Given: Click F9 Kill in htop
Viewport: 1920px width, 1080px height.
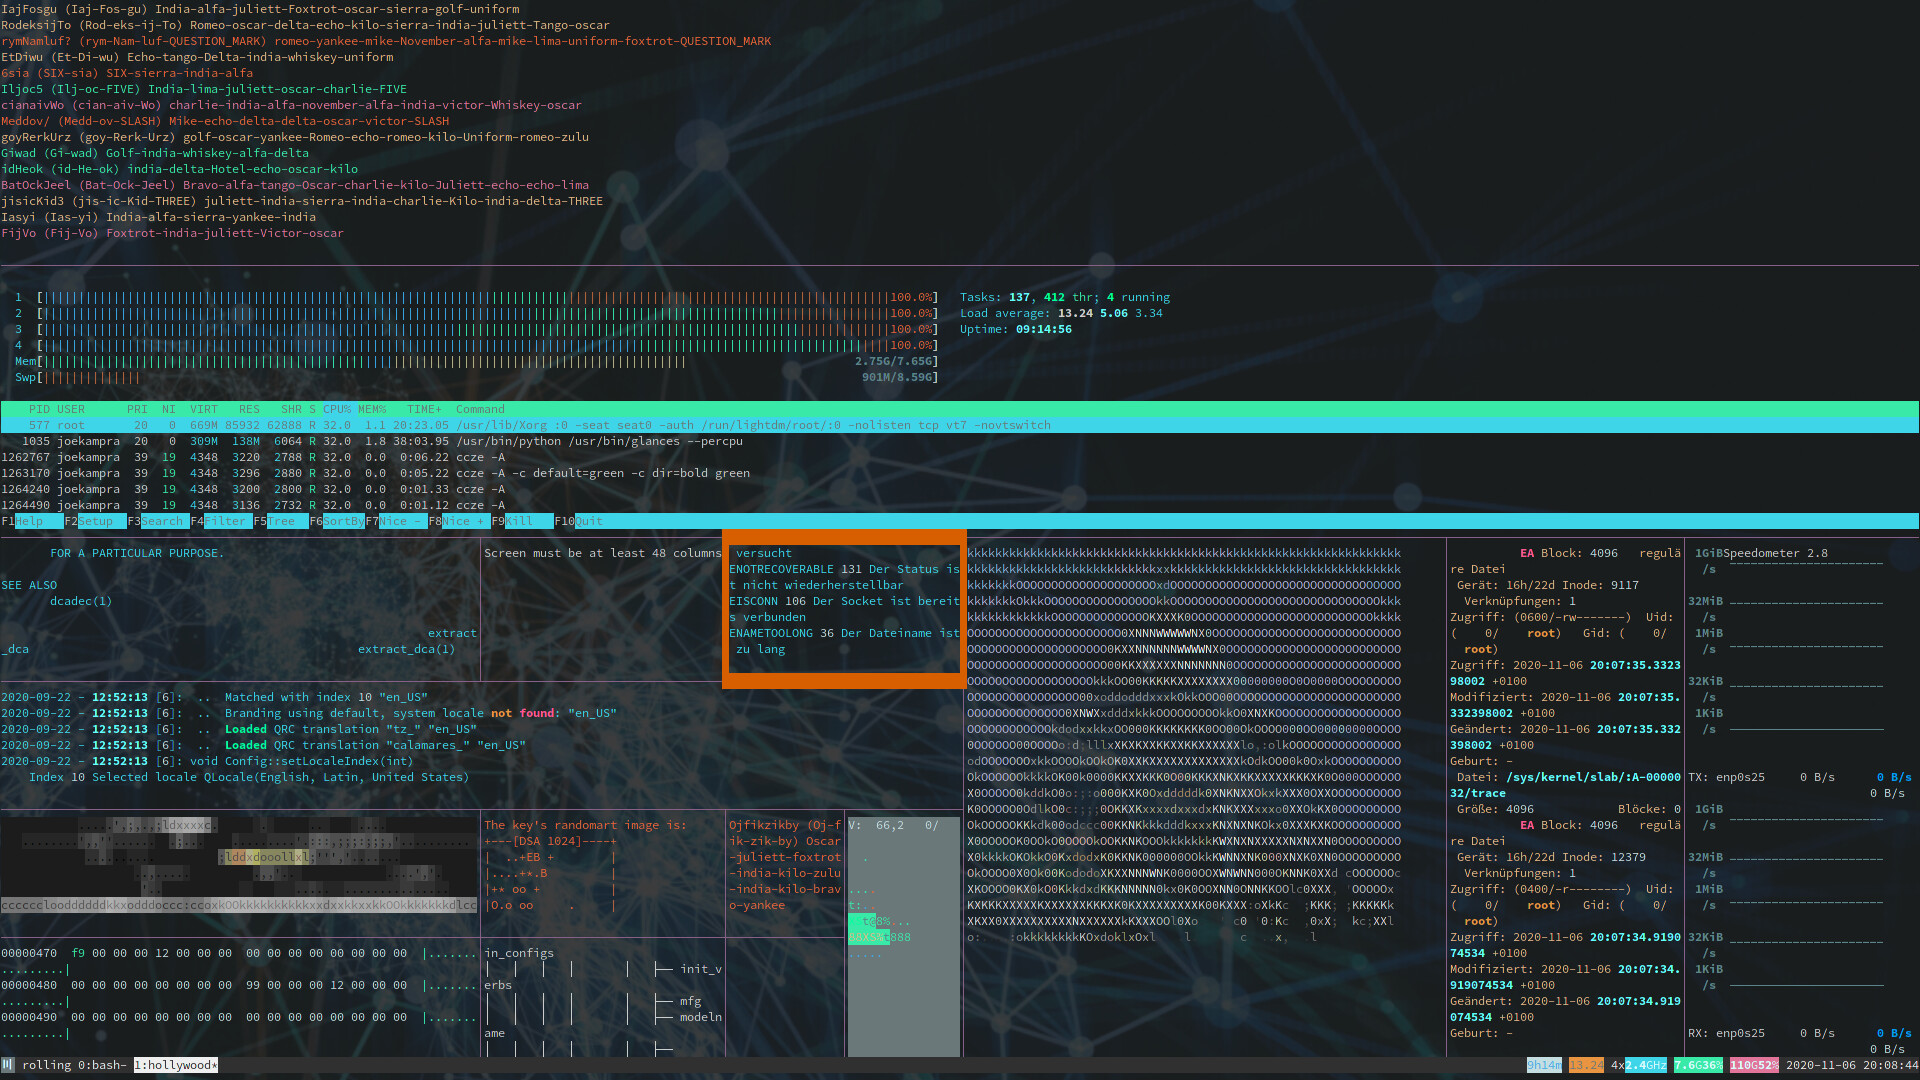Looking at the screenshot, I should coord(522,521).
